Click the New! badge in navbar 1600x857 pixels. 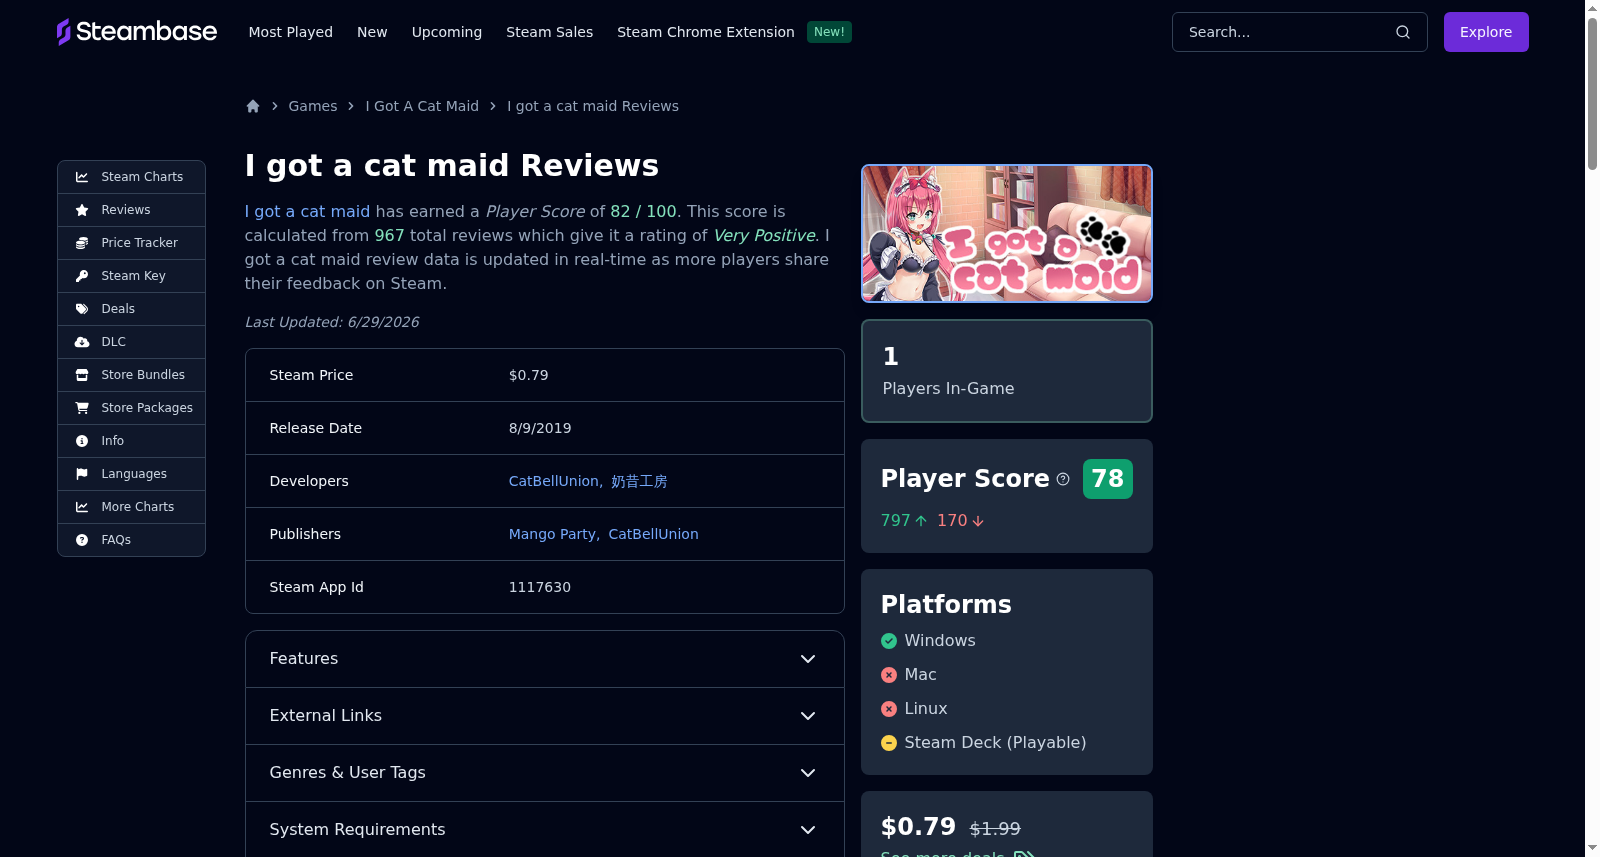pos(829,32)
